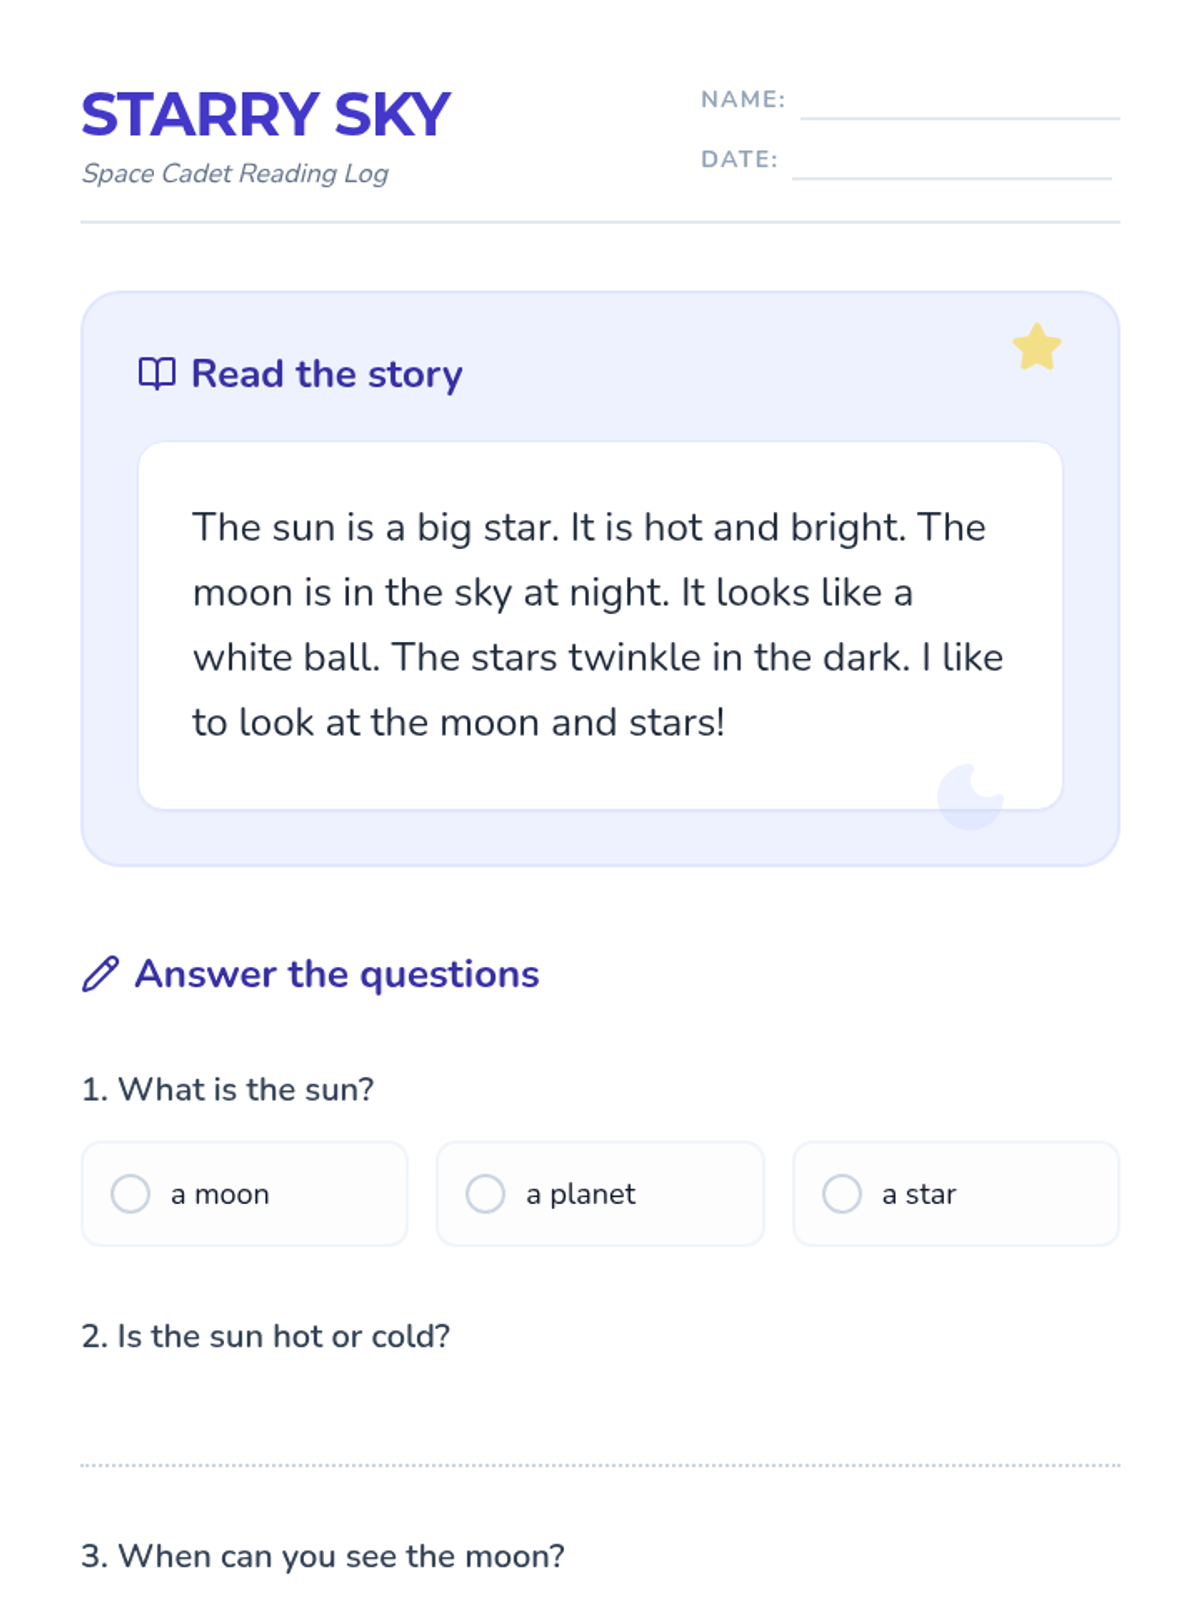Click the STARRY SKY title

[266, 115]
